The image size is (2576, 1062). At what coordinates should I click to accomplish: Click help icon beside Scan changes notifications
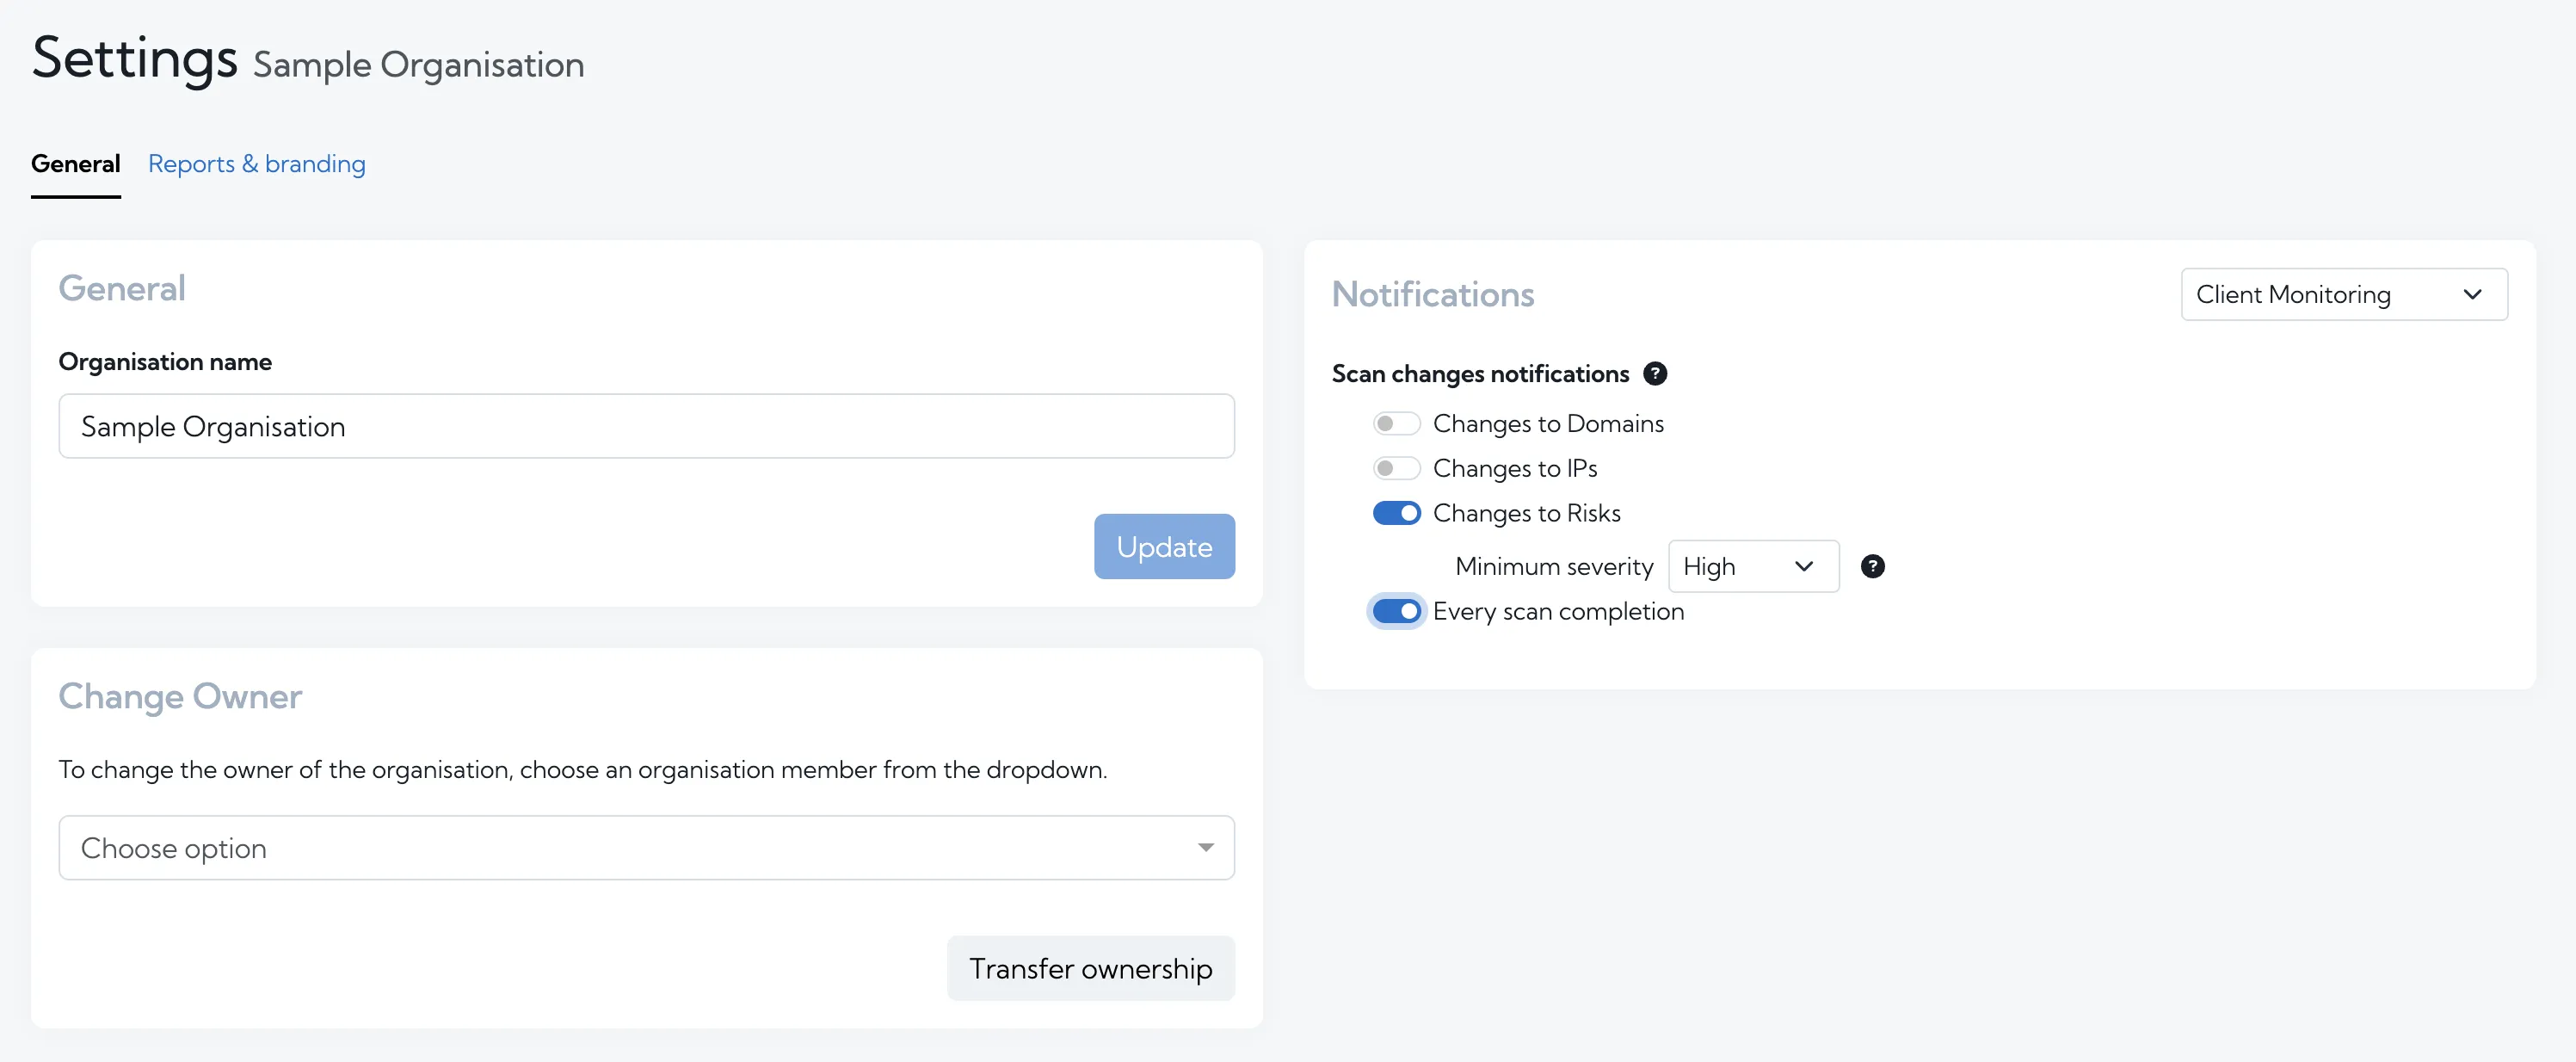pos(1655,374)
